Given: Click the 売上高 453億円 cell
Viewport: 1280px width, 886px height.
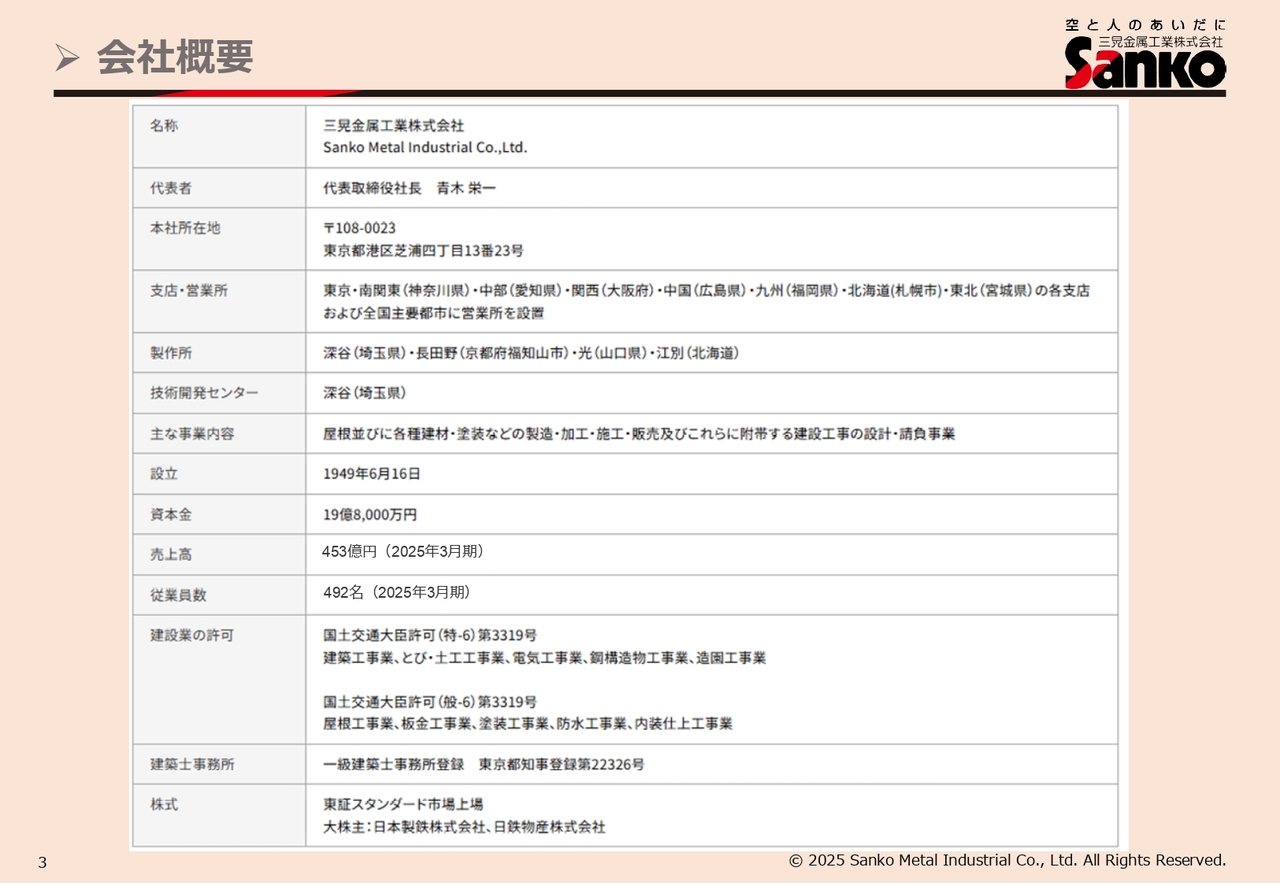Looking at the screenshot, I should click(403, 554).
